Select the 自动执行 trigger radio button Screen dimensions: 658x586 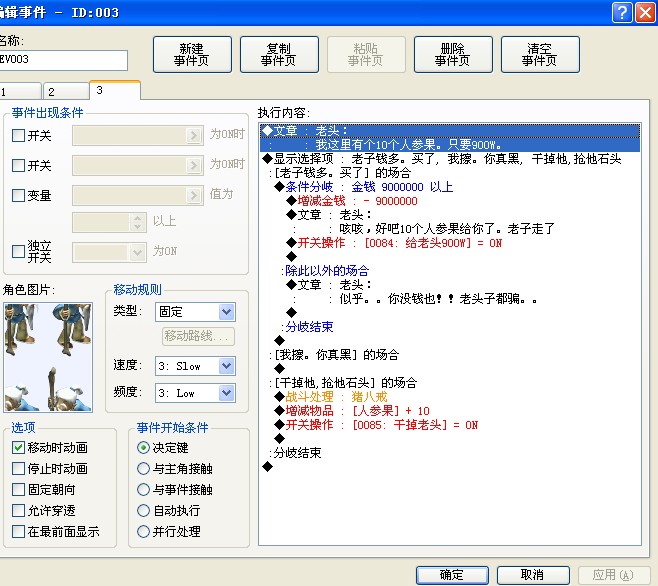[x=144, y=510]
